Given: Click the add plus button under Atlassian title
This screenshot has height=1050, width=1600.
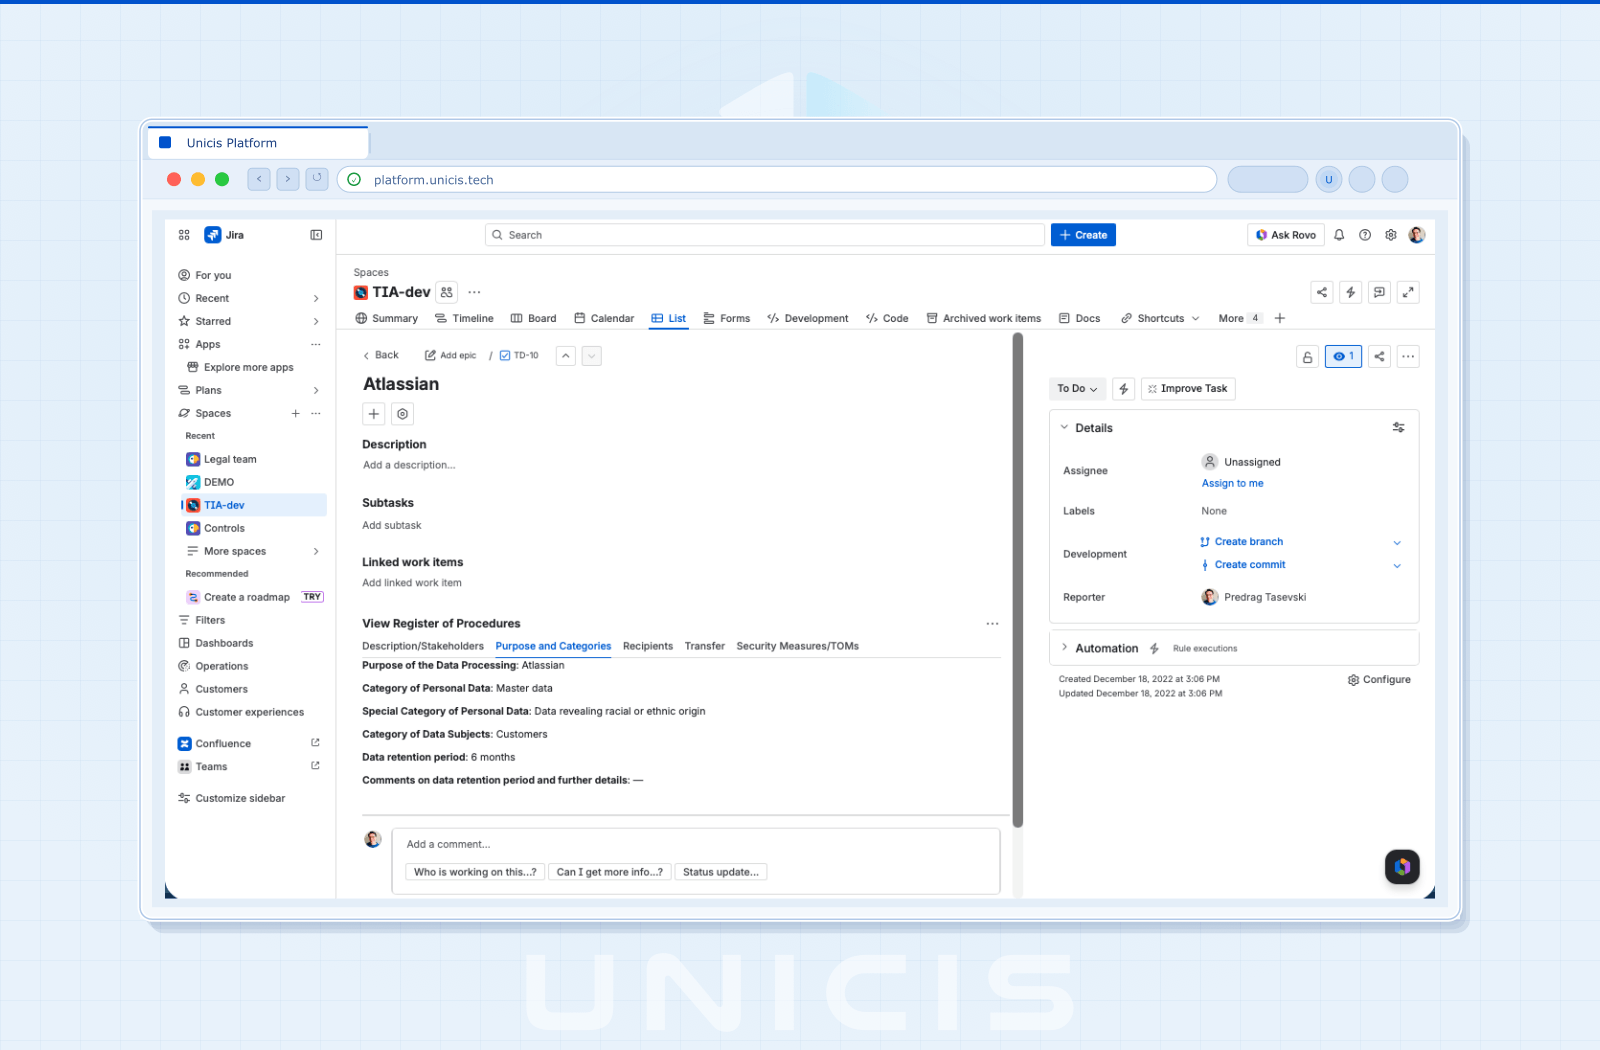Looking at the screenshot, I should click(x=374, y=414).
